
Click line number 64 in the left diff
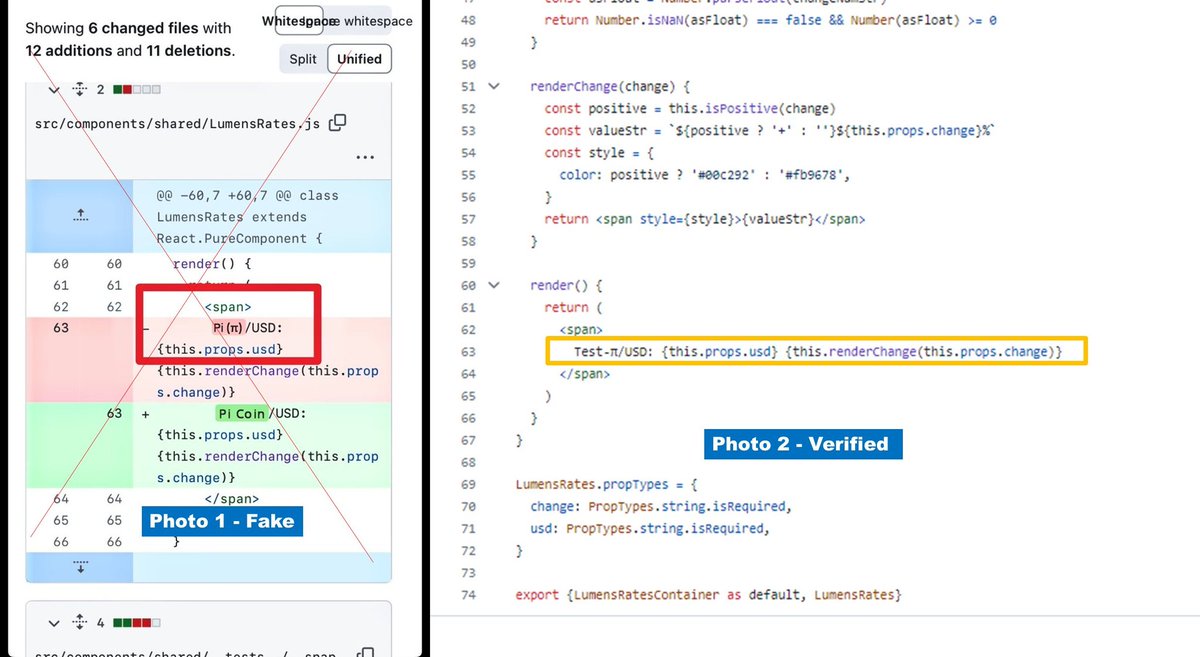click(x=61, y=498)
